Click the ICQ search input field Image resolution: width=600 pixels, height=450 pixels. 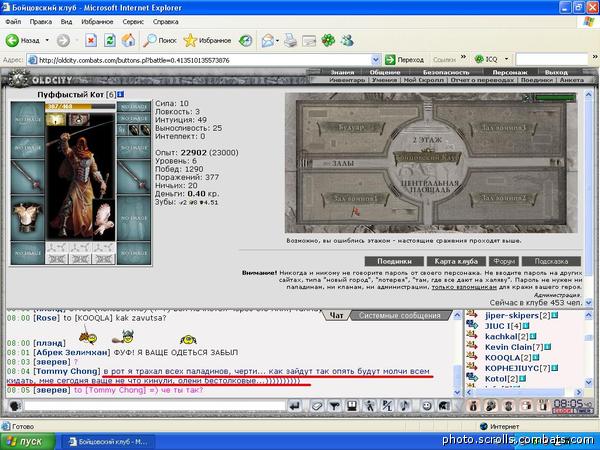tap(551, 59)
